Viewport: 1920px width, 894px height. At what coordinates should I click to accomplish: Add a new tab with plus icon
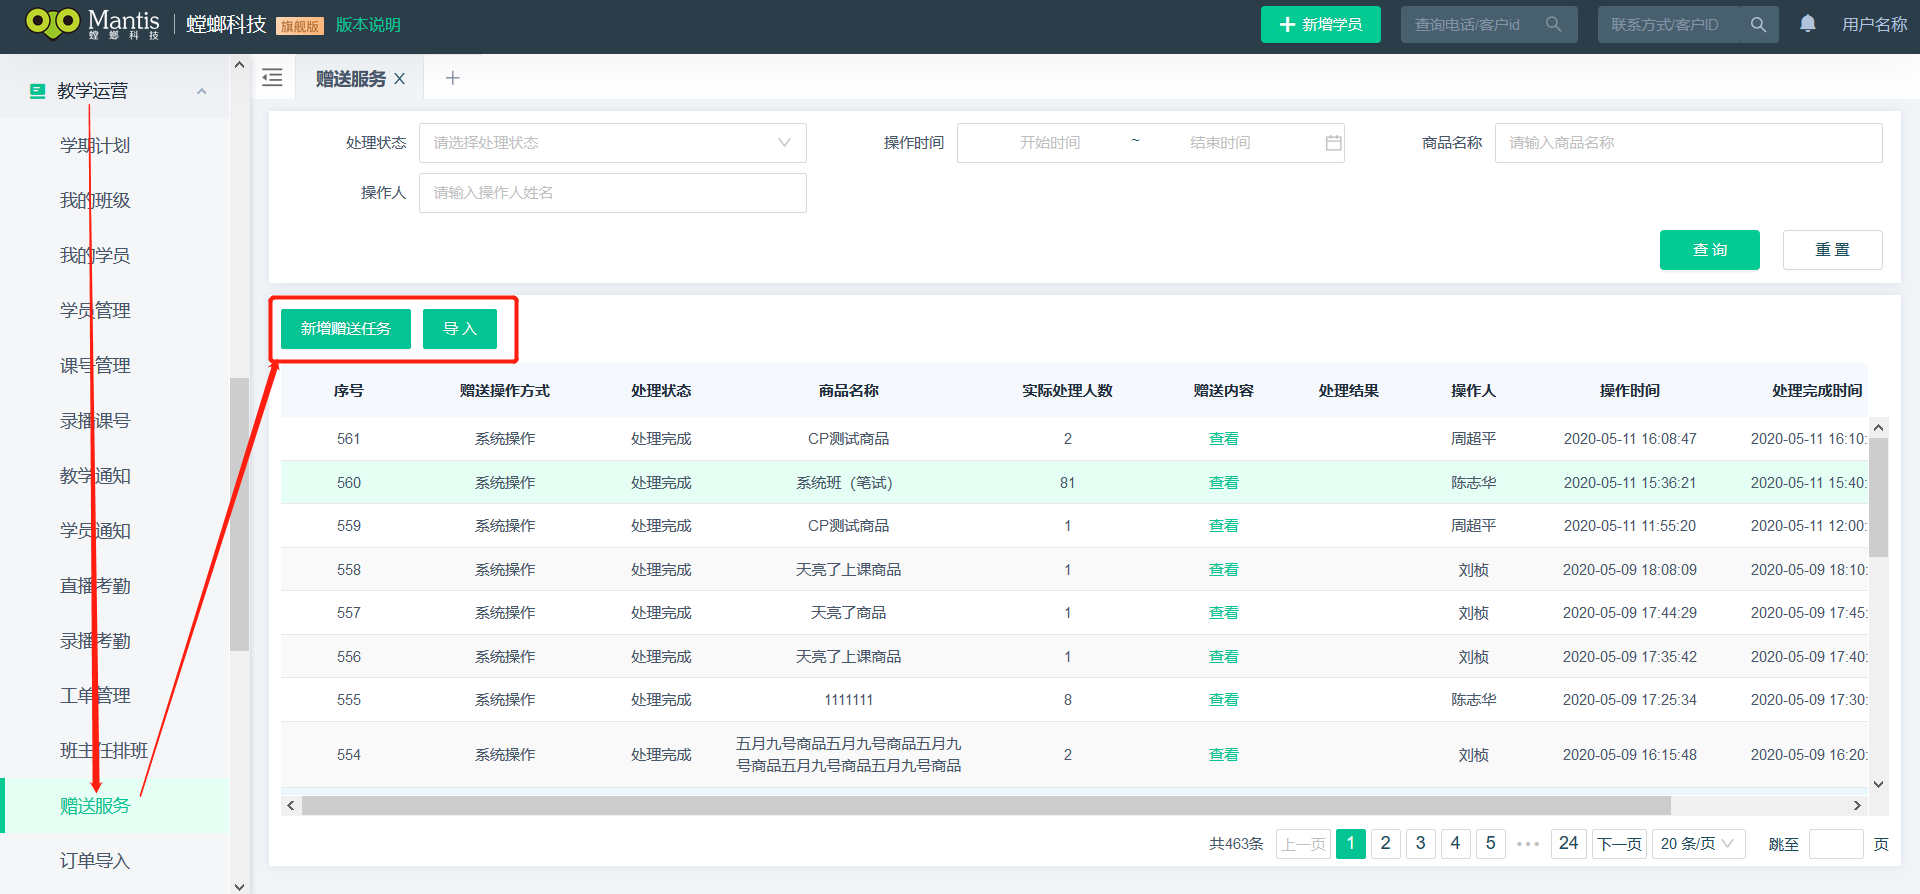(x=452, y=78)
